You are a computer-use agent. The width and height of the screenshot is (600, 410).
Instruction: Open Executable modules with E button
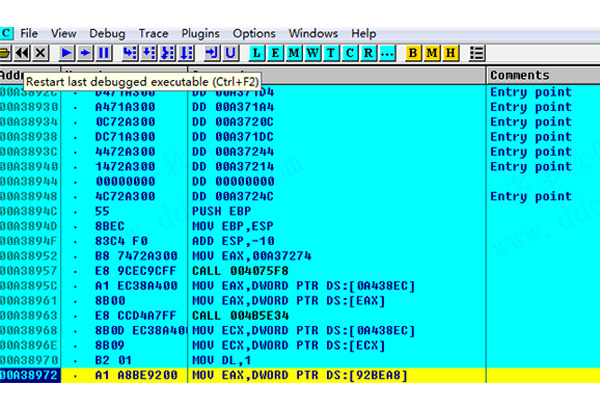pyautogui.click(x=276, y=52)
